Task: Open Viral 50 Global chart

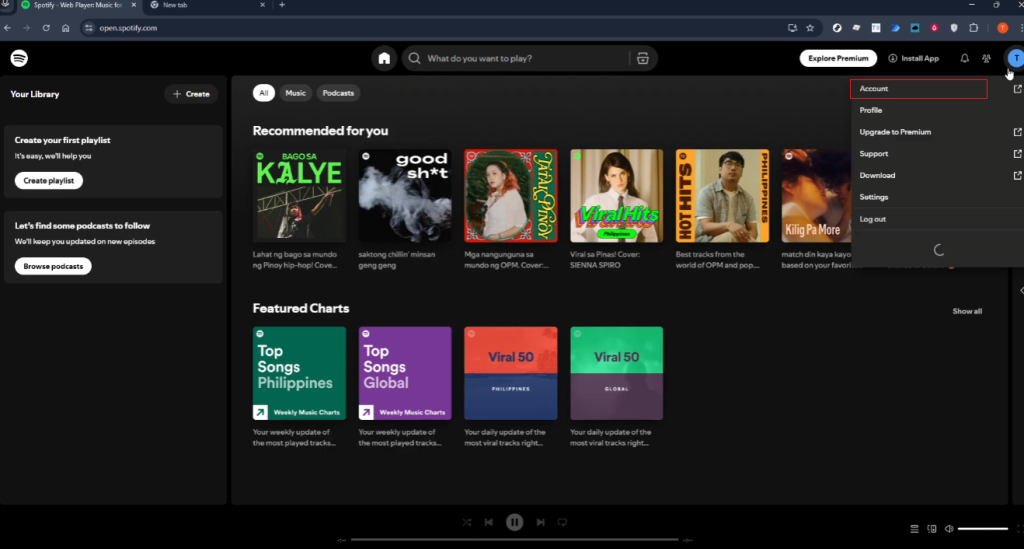Action: point(616,373)
